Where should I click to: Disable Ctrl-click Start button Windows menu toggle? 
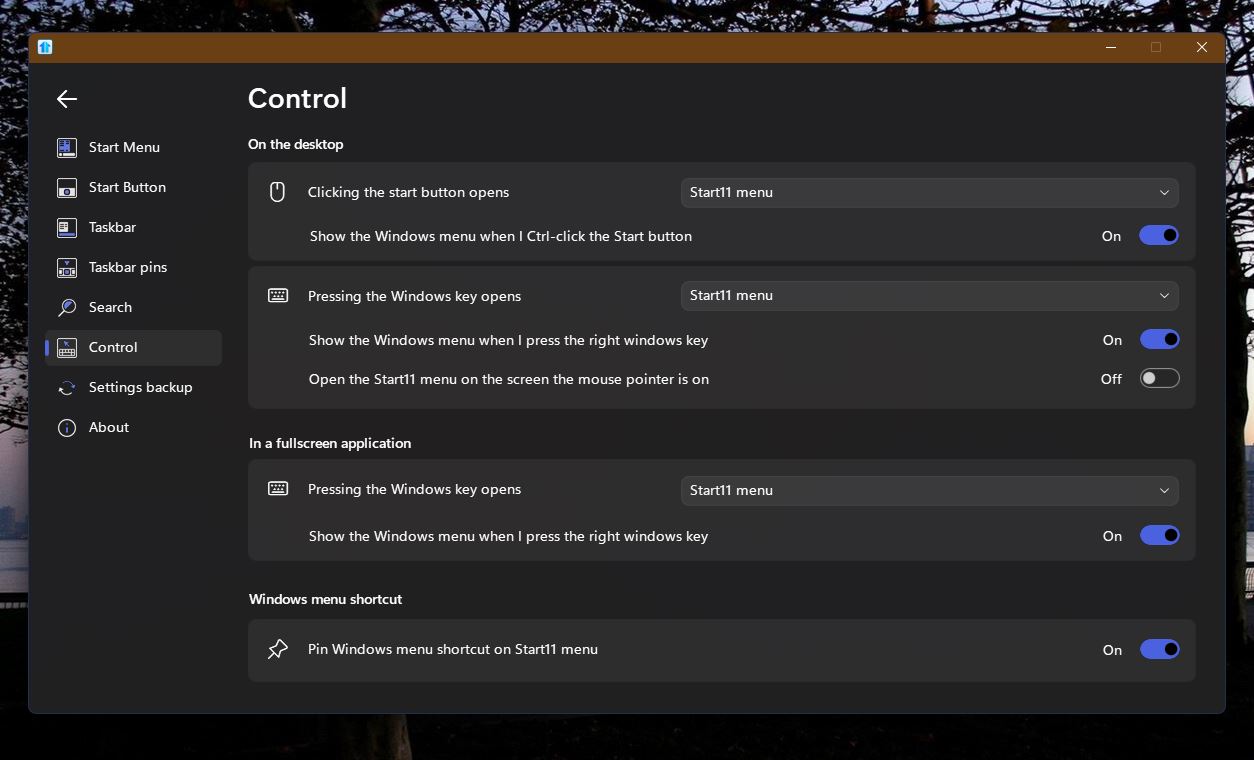[x=1159, y=236]
